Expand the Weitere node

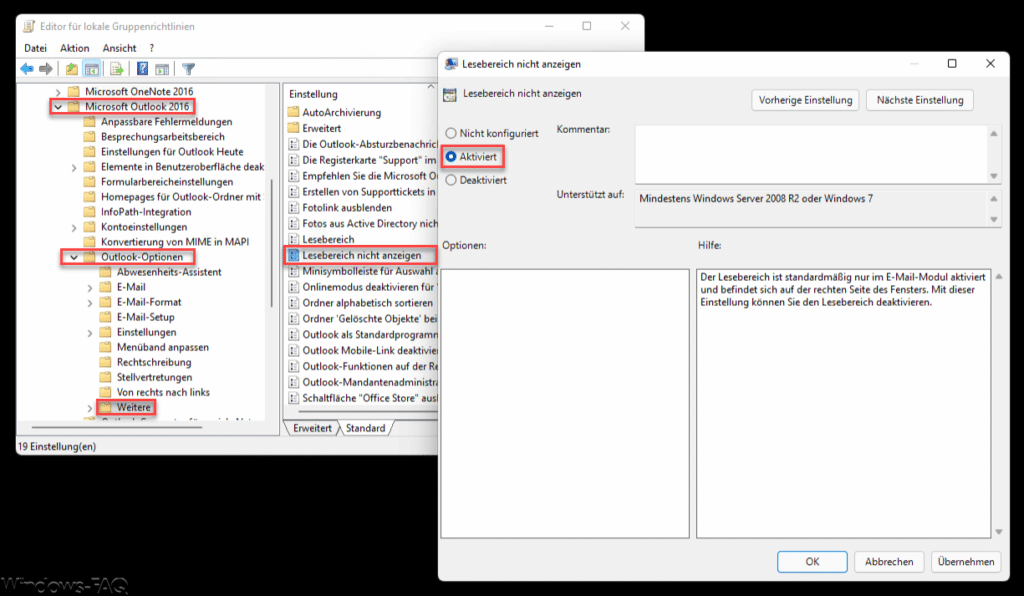click(x=89, y=408)
